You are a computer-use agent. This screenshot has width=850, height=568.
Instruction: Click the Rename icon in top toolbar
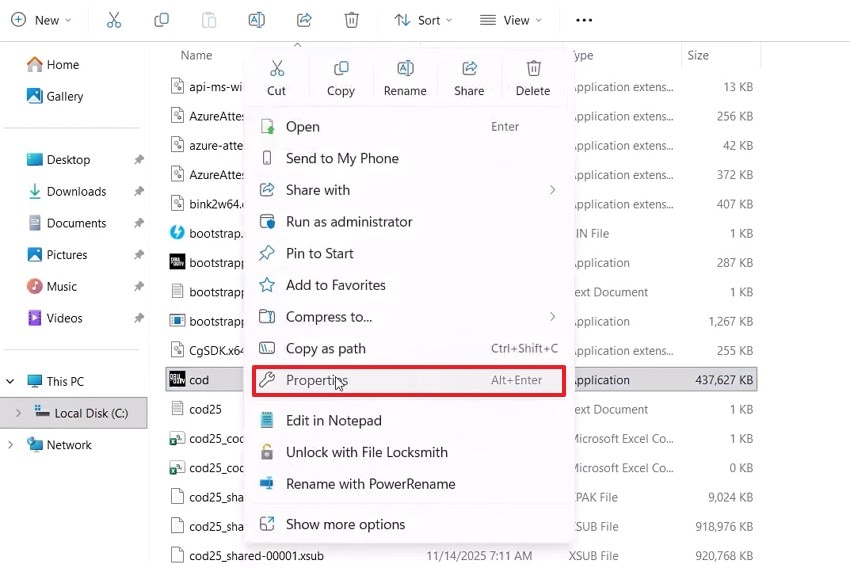pyautogui.click(x=256, y=20)
